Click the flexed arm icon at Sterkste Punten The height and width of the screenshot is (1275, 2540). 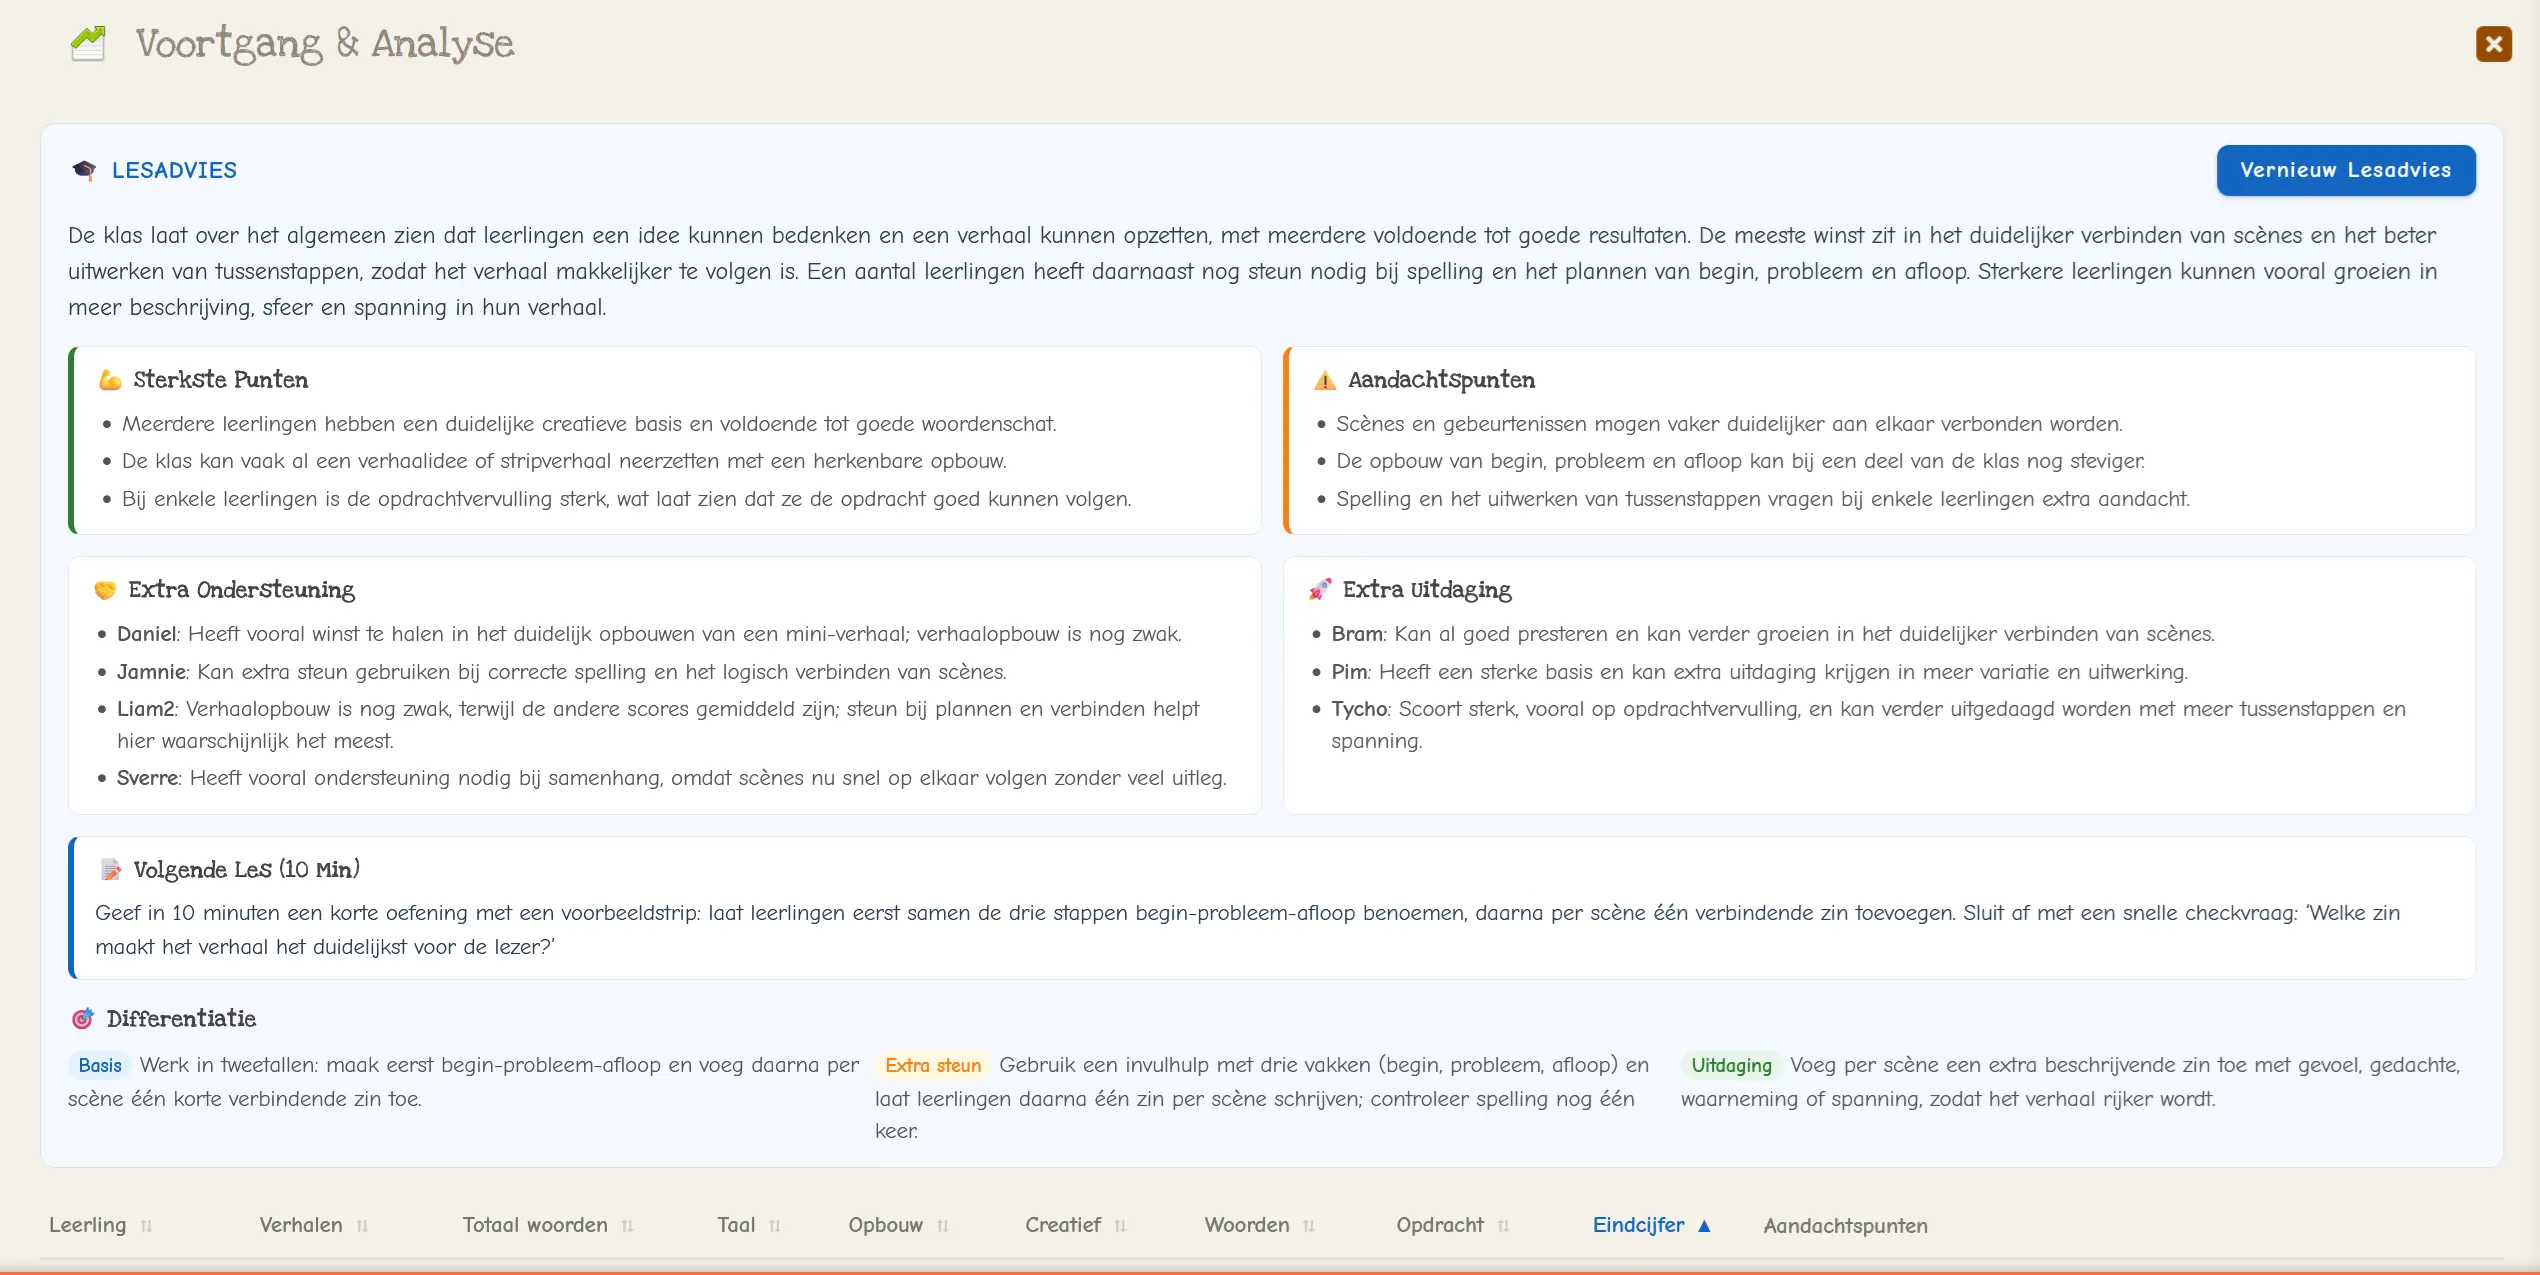click(110, 380)
